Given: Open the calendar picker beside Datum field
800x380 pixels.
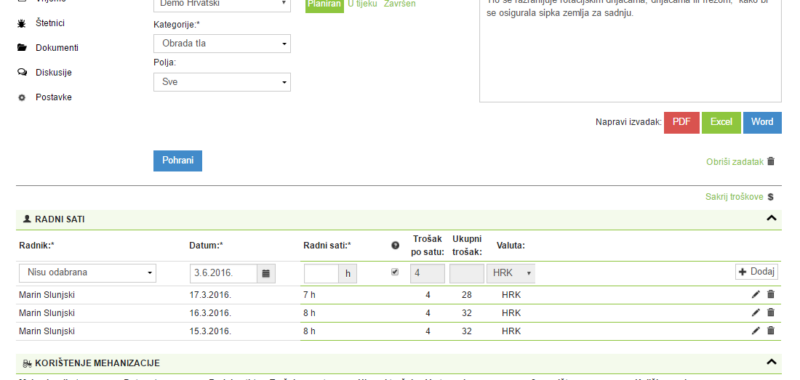Looking at the screenshot, I should pos(266,273).
